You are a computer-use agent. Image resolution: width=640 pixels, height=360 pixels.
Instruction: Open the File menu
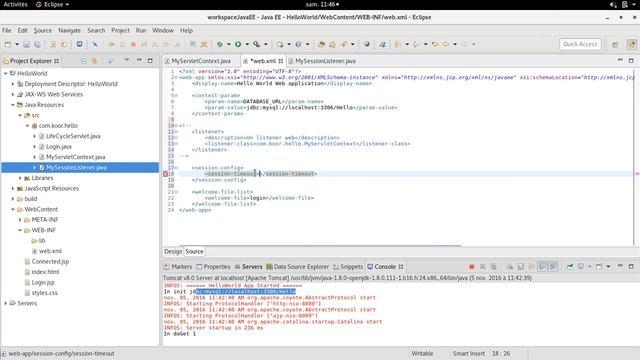point(7,31)
